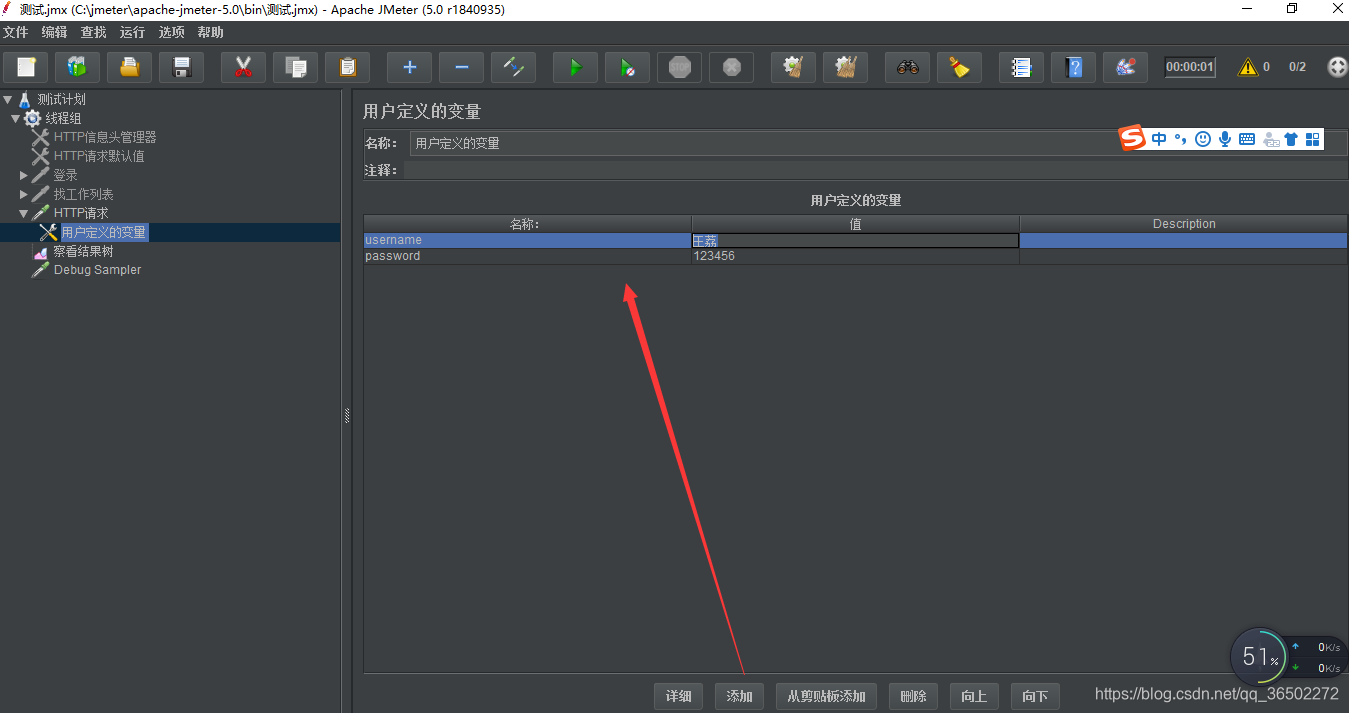Click the Sogou microphone voice input icon
Image resolution: width=1349 pixels, height=713 pixels.
coord(1224,139)
